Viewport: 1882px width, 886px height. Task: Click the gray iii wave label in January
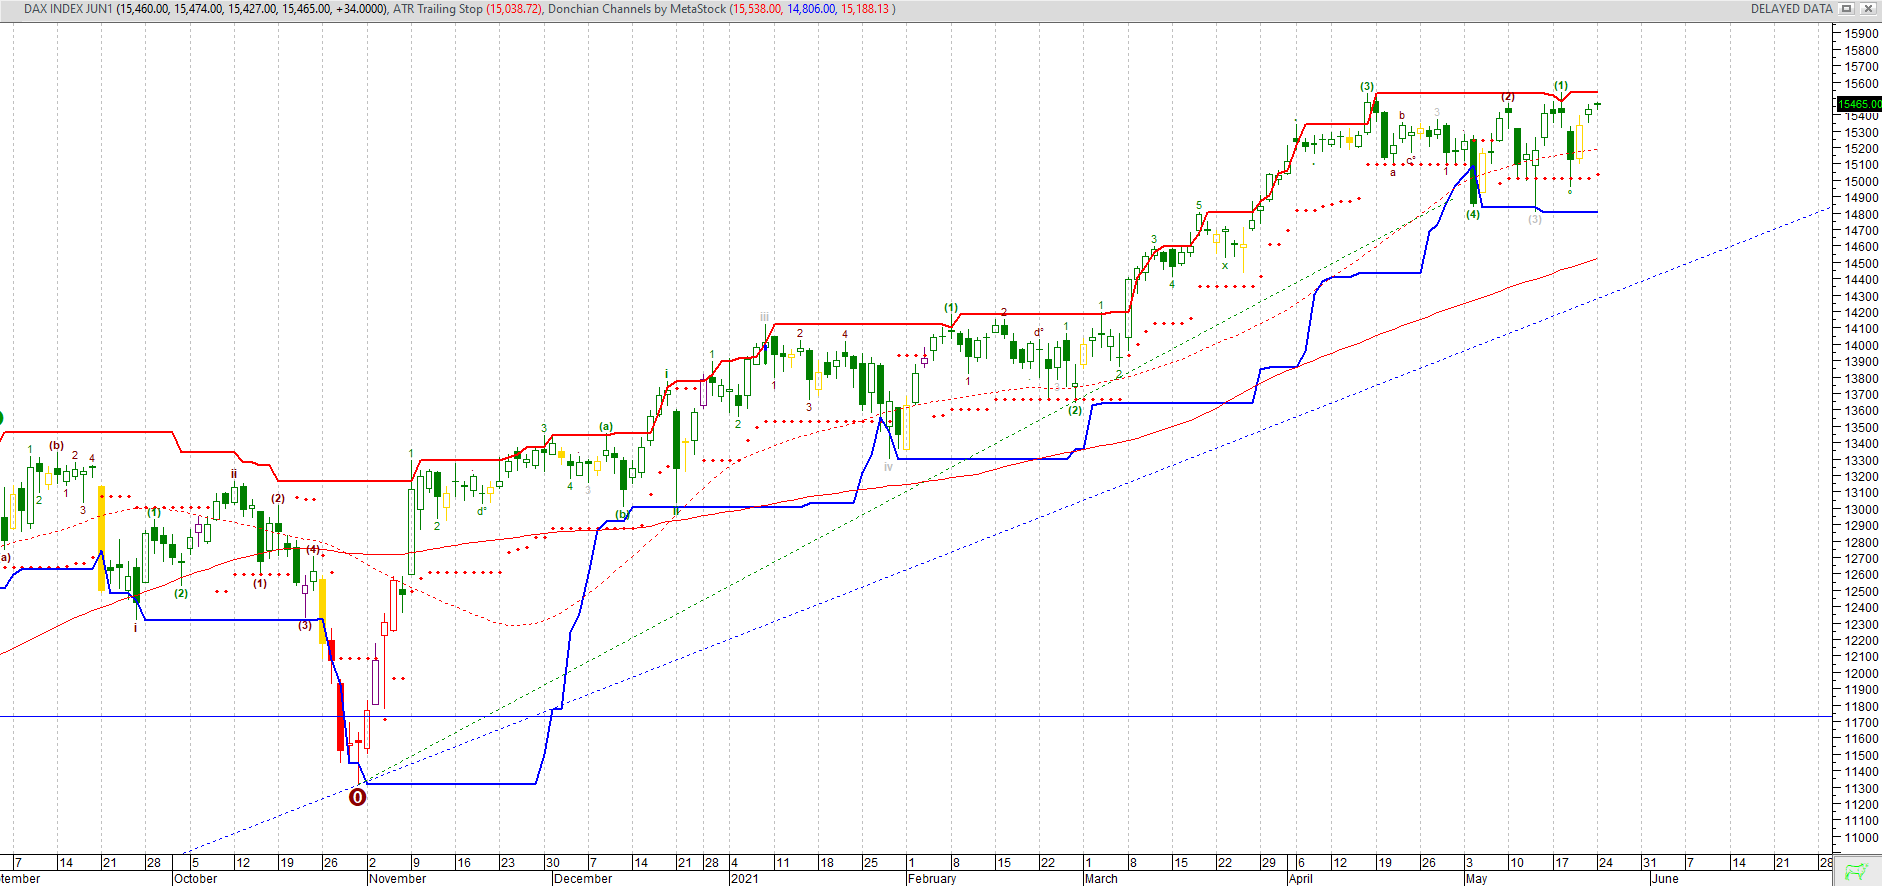[764, 317]
